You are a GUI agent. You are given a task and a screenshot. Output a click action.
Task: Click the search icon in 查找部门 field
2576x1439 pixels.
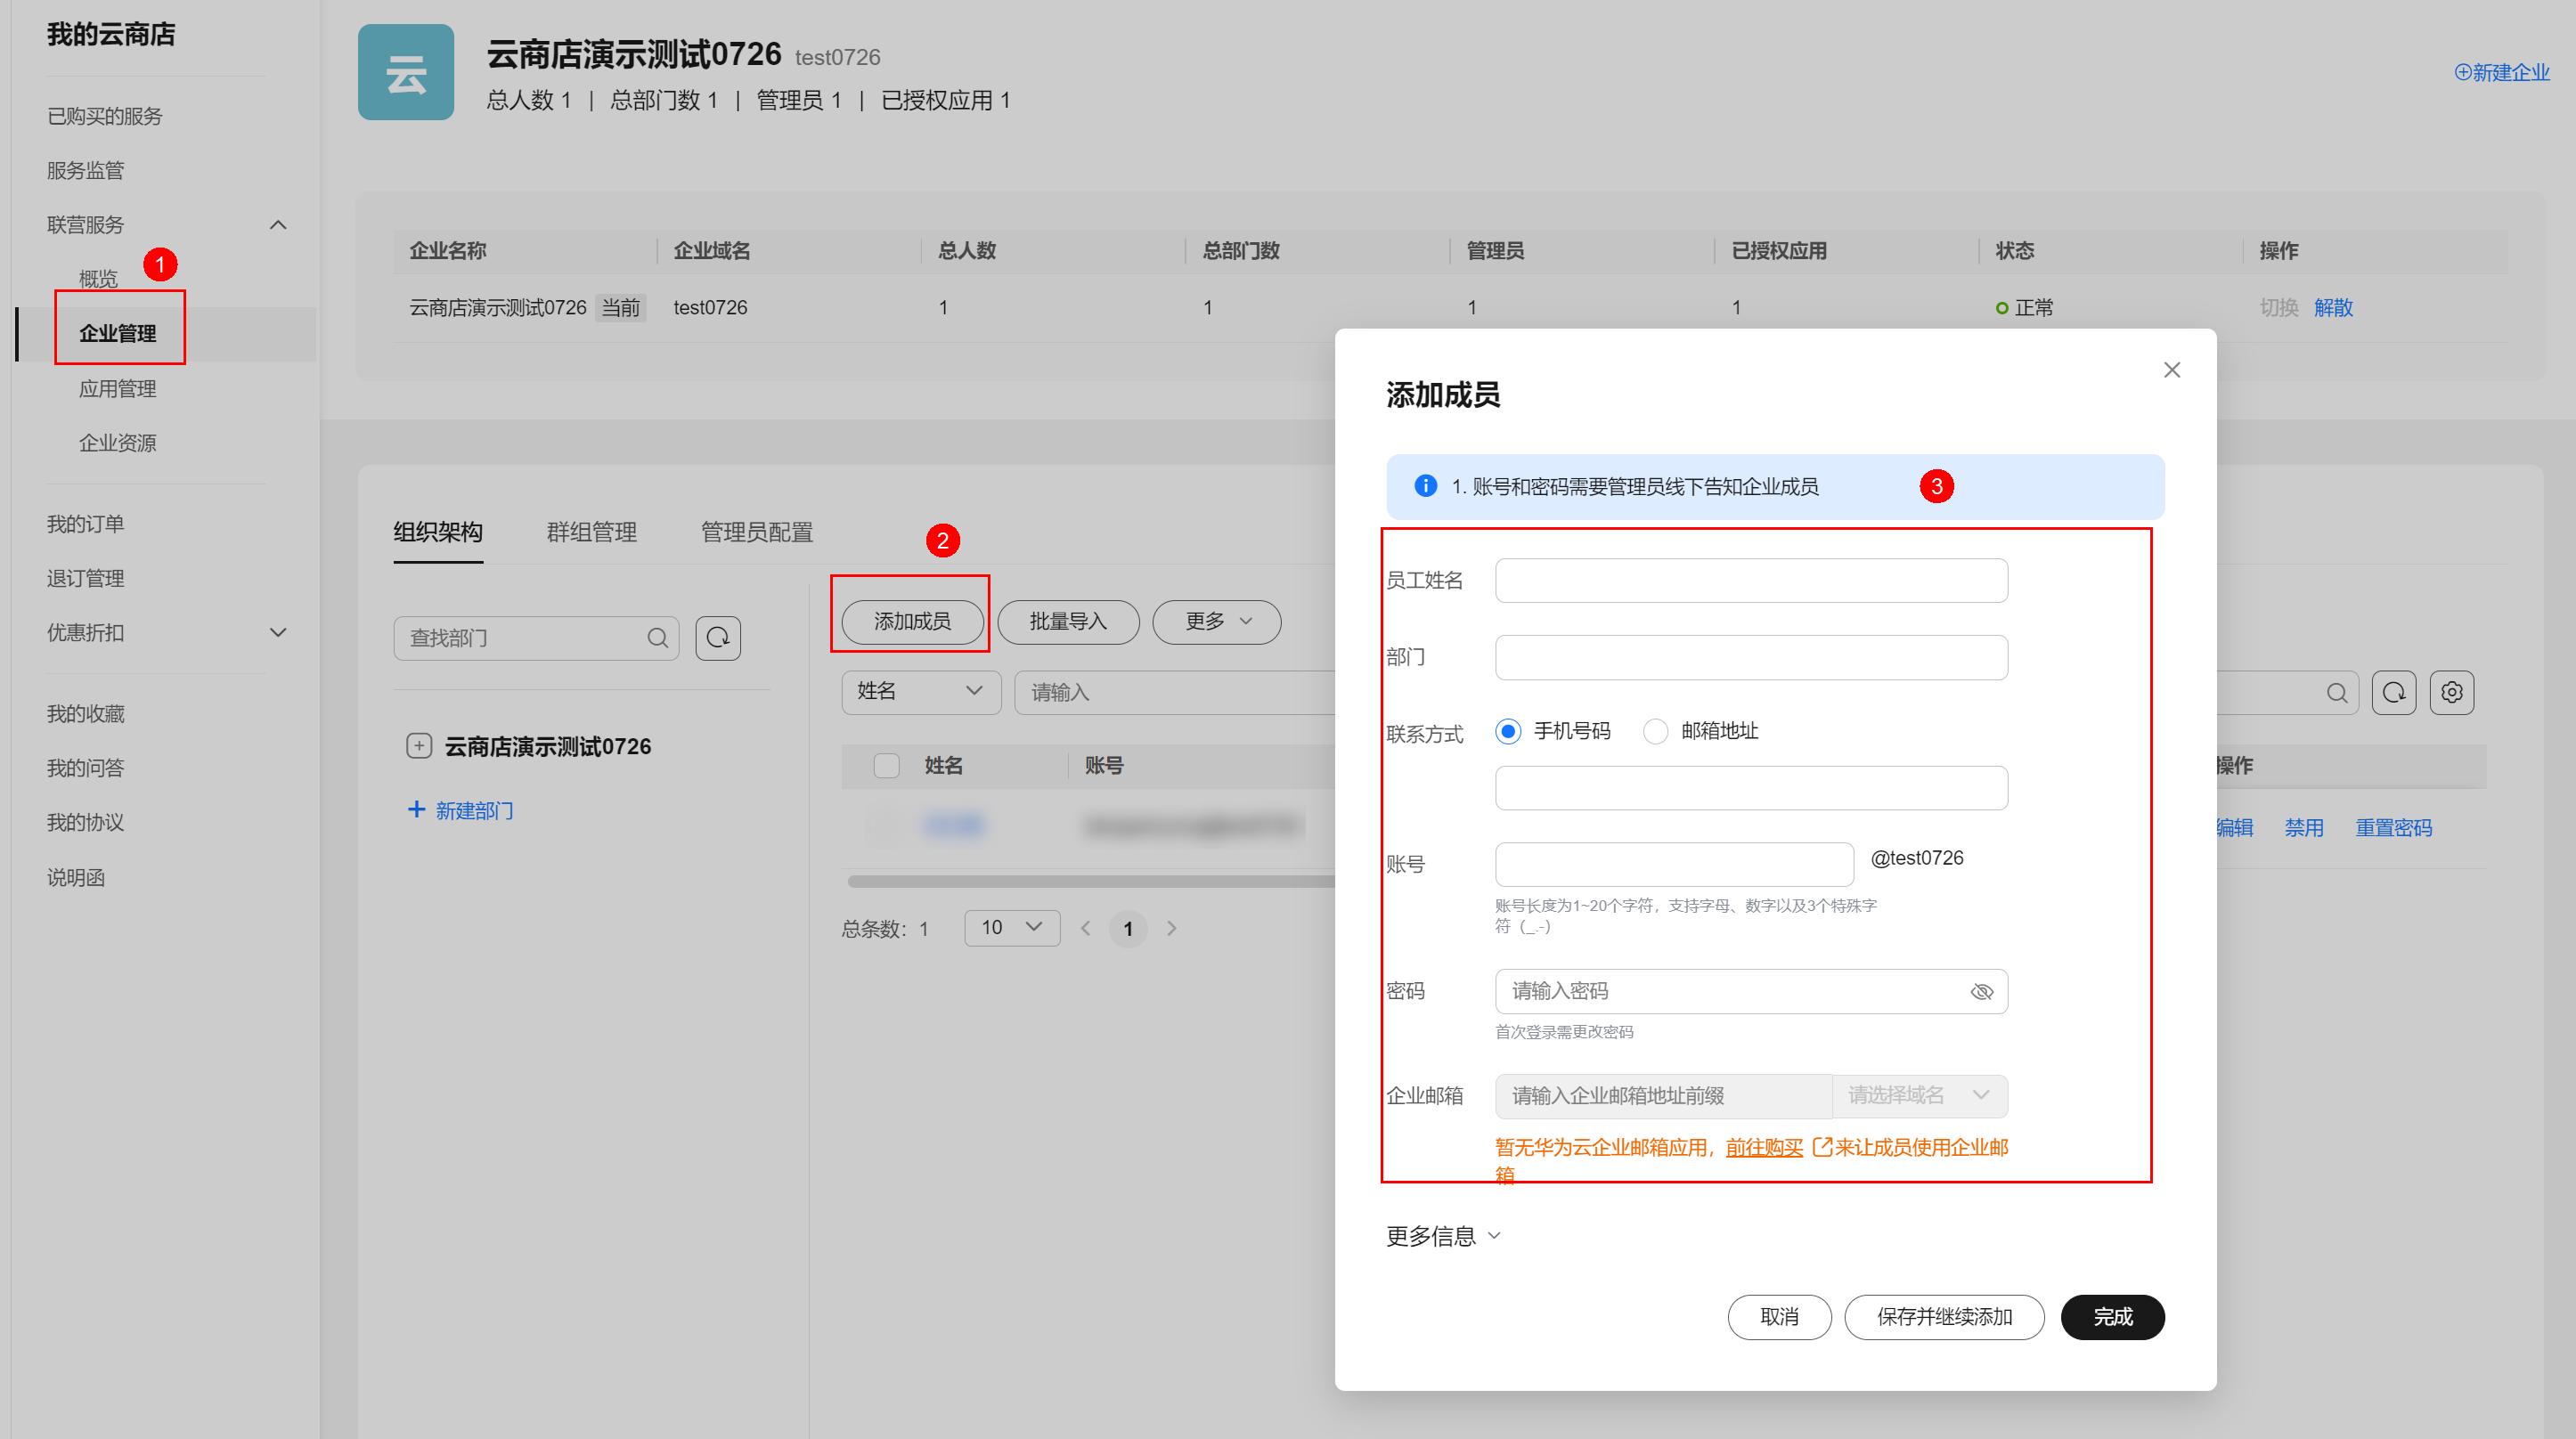pyautogui.click(x=657, y=638)
